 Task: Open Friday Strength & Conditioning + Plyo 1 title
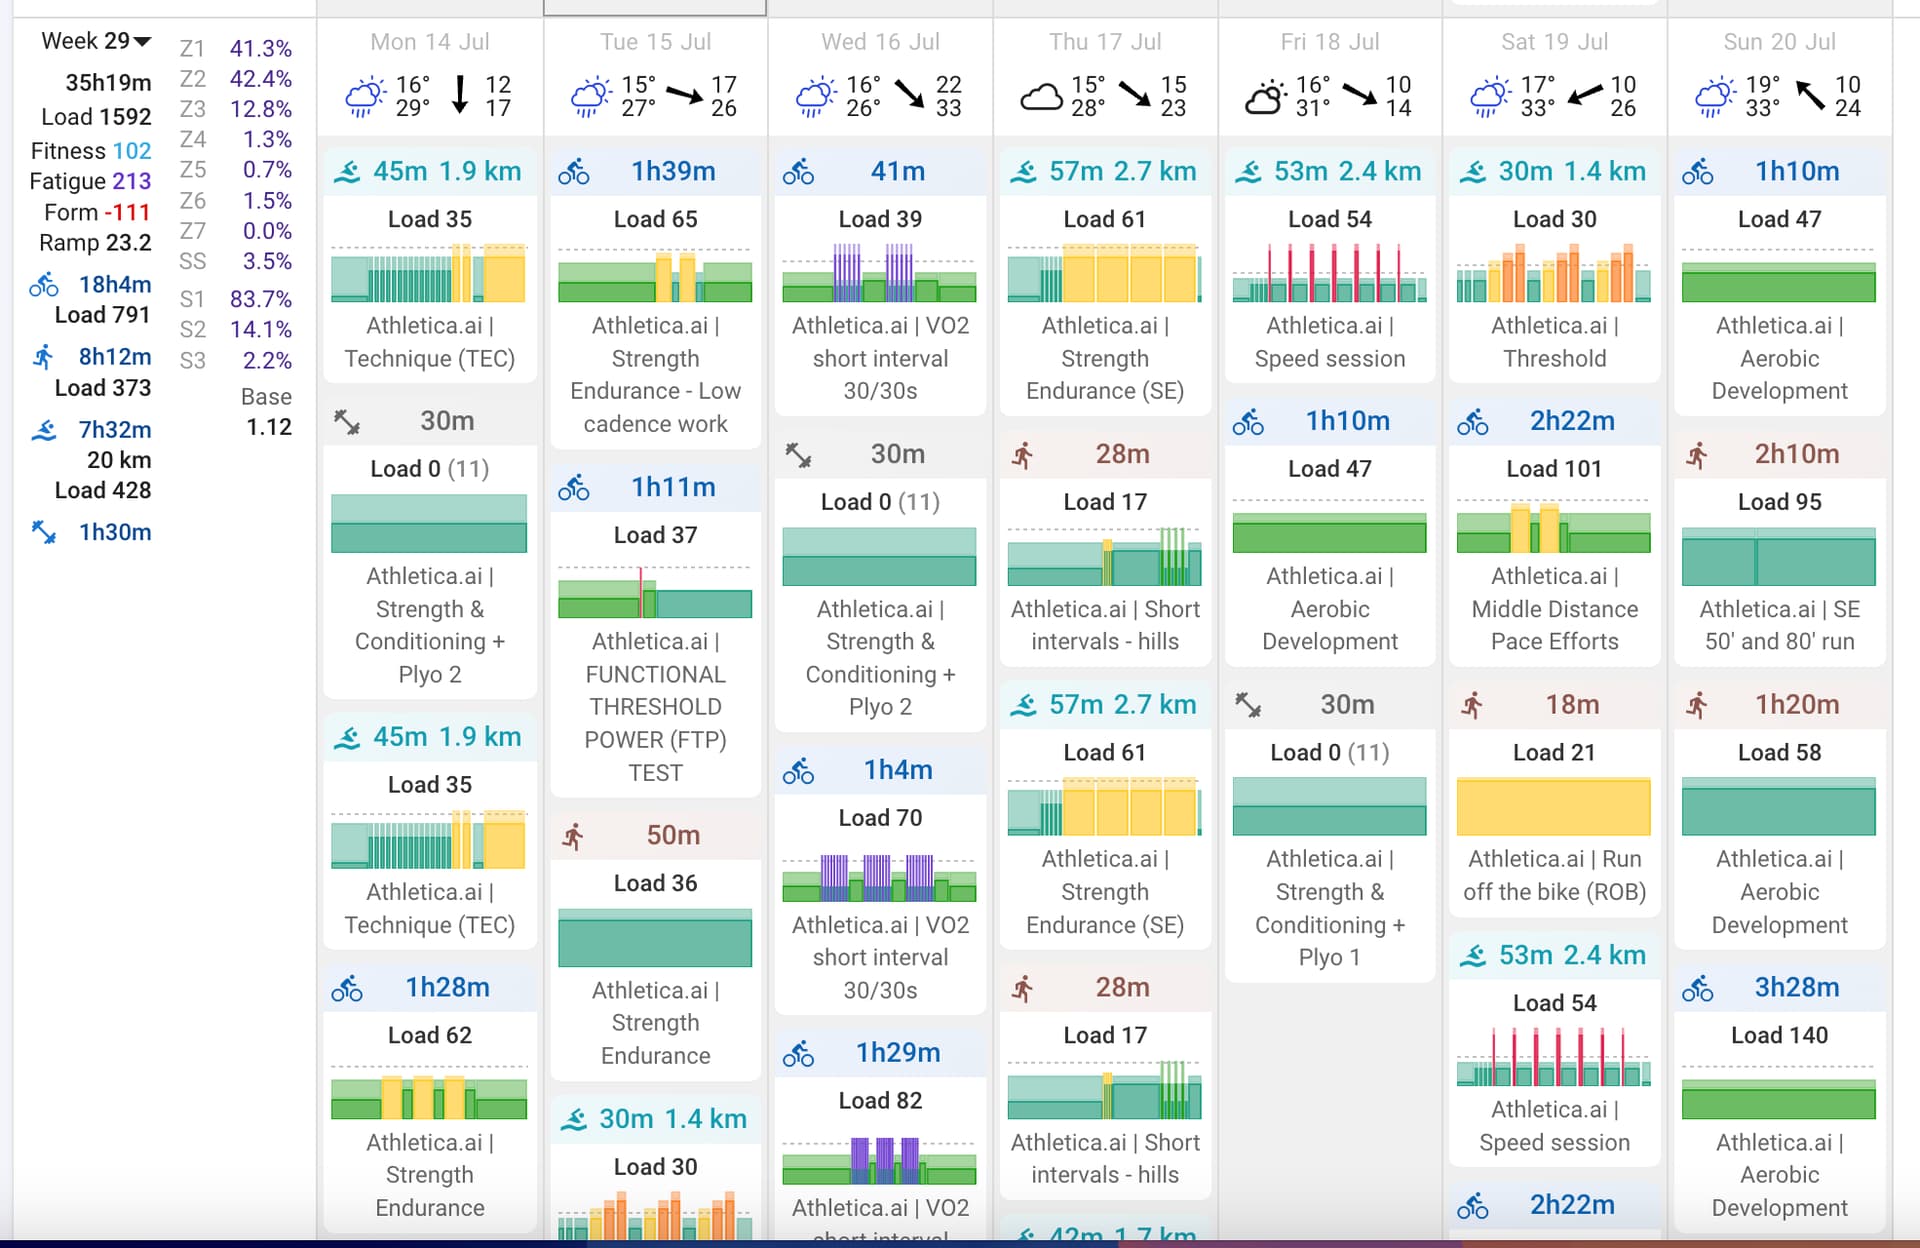[x=1330, y=908]
